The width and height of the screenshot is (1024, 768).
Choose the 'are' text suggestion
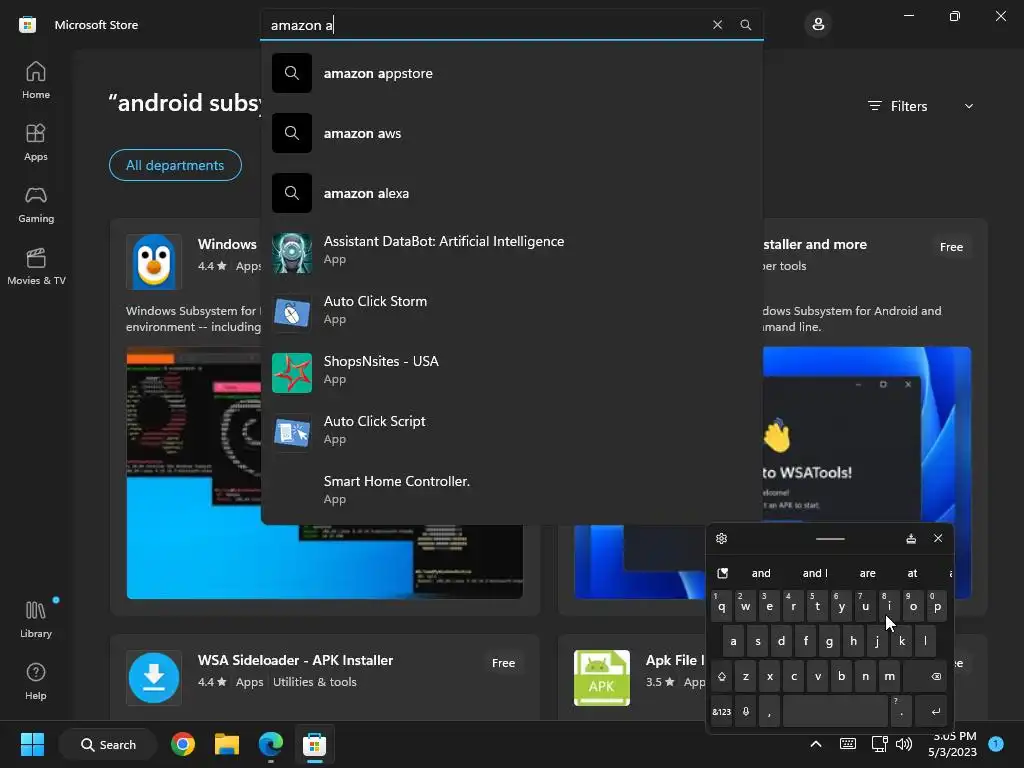(x=867, y=573)
